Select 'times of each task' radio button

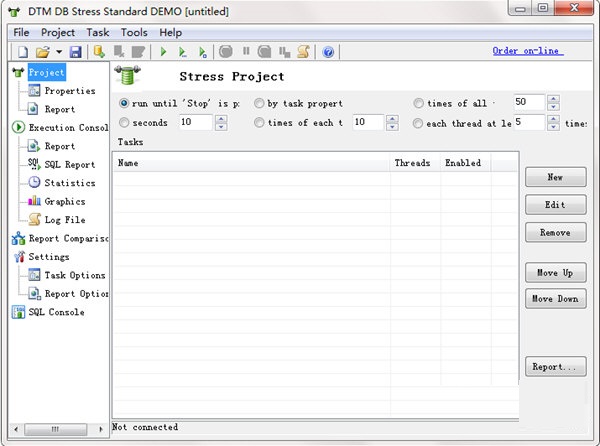(259, 122)
